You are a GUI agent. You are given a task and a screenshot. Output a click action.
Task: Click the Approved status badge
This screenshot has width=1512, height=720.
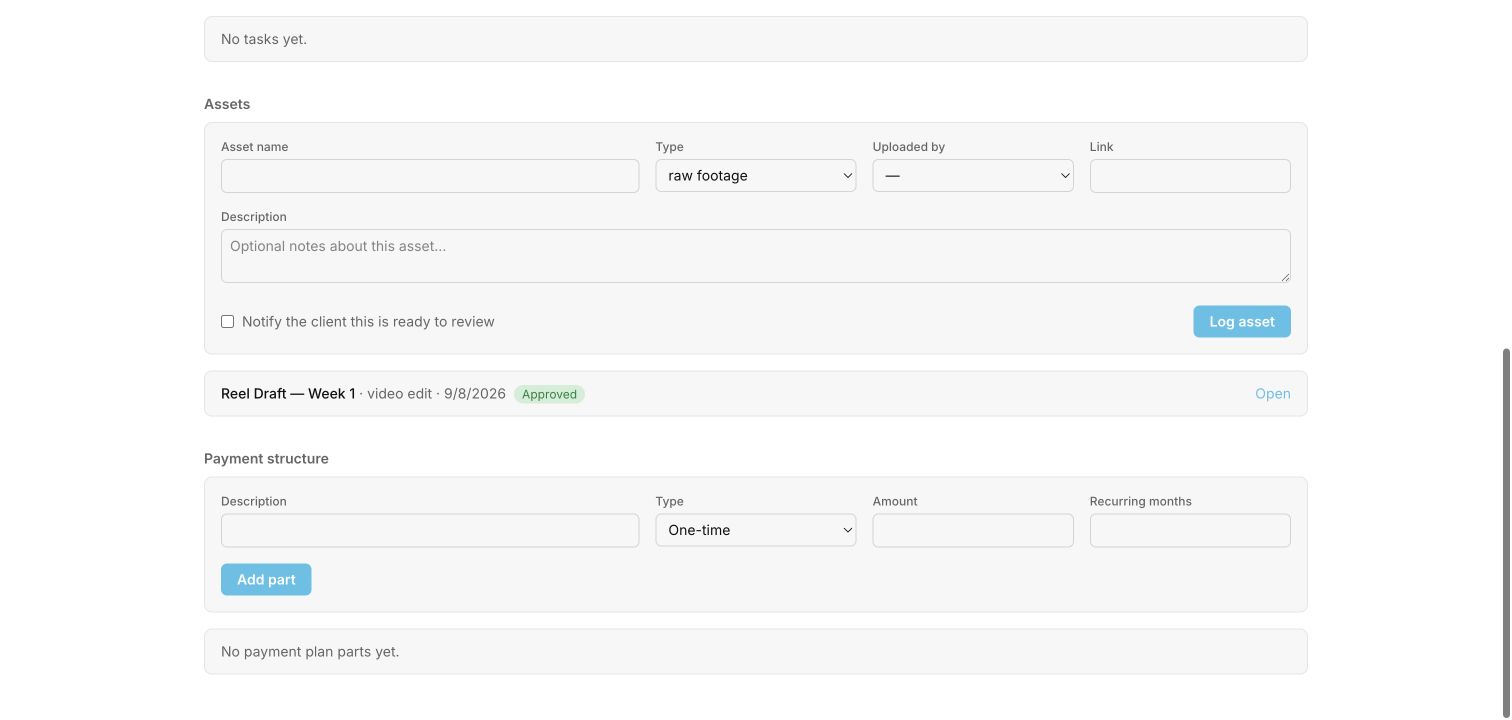(549, 394)
